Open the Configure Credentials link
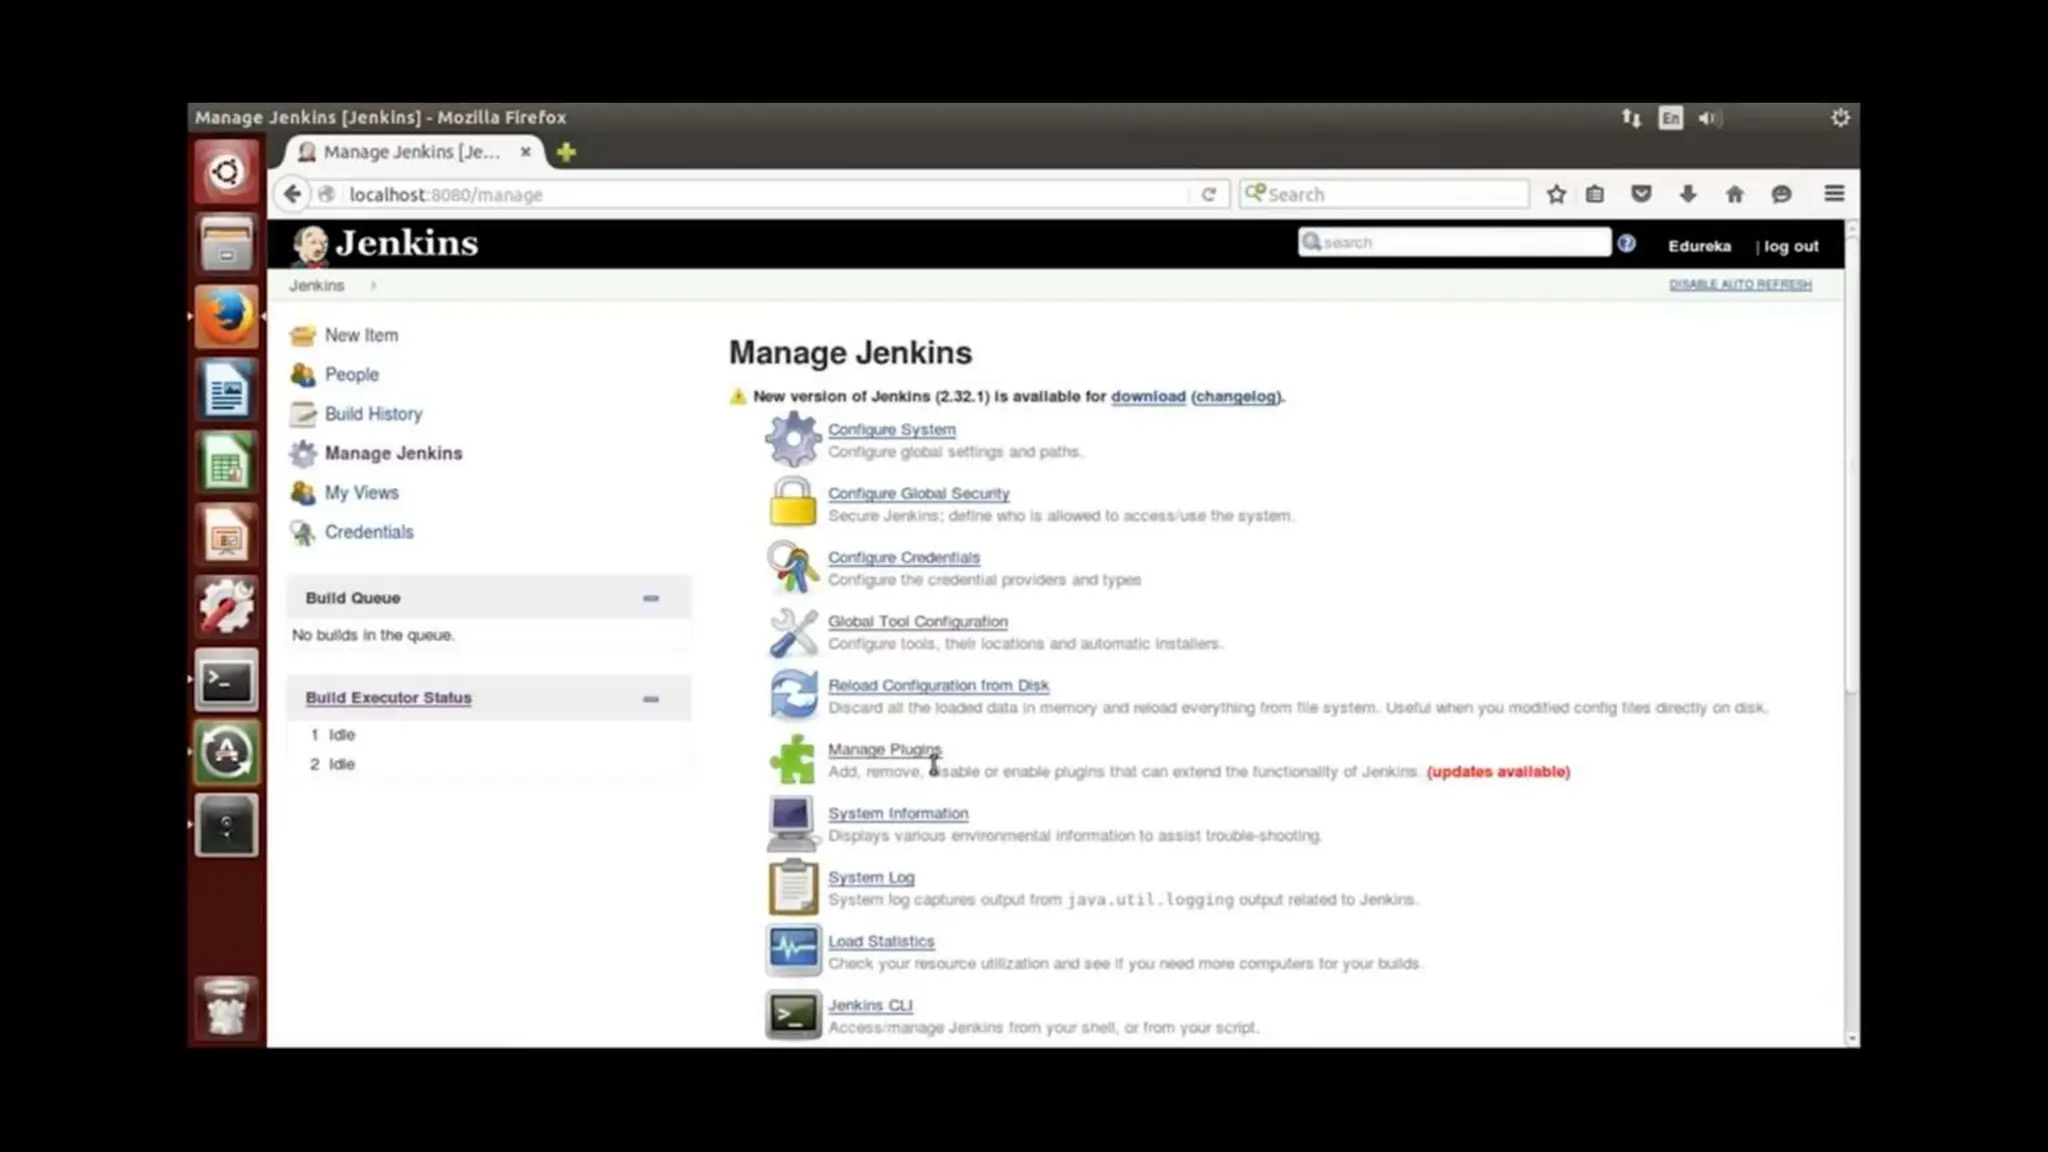The height and width of the screenshot is (1152, 2048). 903,557
